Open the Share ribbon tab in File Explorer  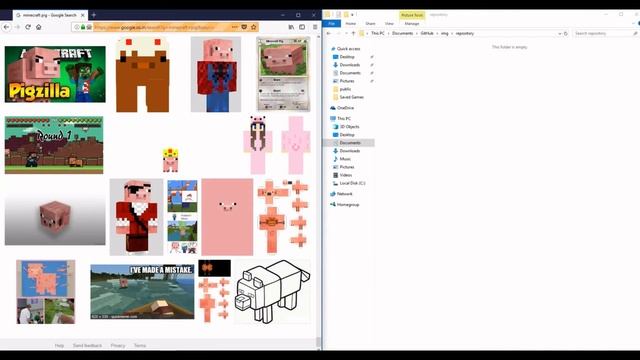pyautogui.click(x=370, y=24)
